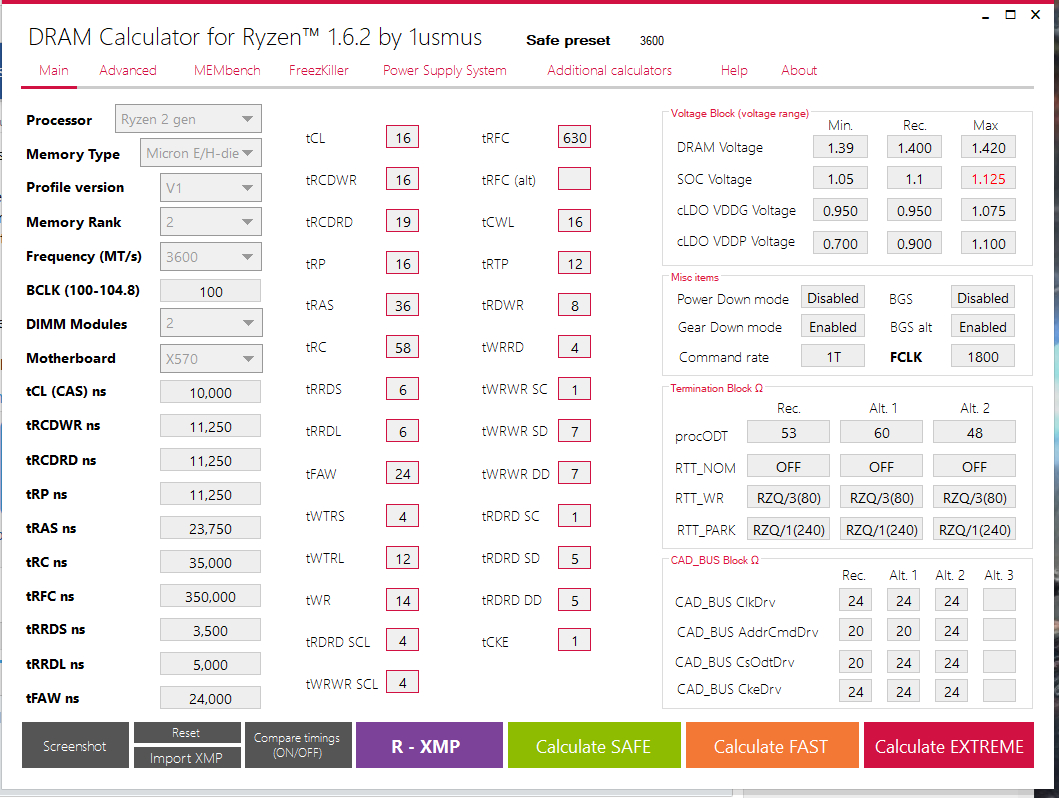Click Calculate EXTREME

click(x=949, y=745)
